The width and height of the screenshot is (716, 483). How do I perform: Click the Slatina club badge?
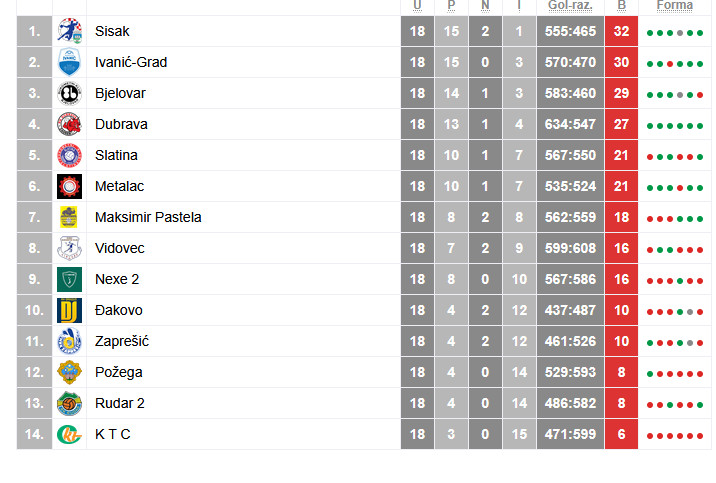pyautogui.click(x=69, y=155)
